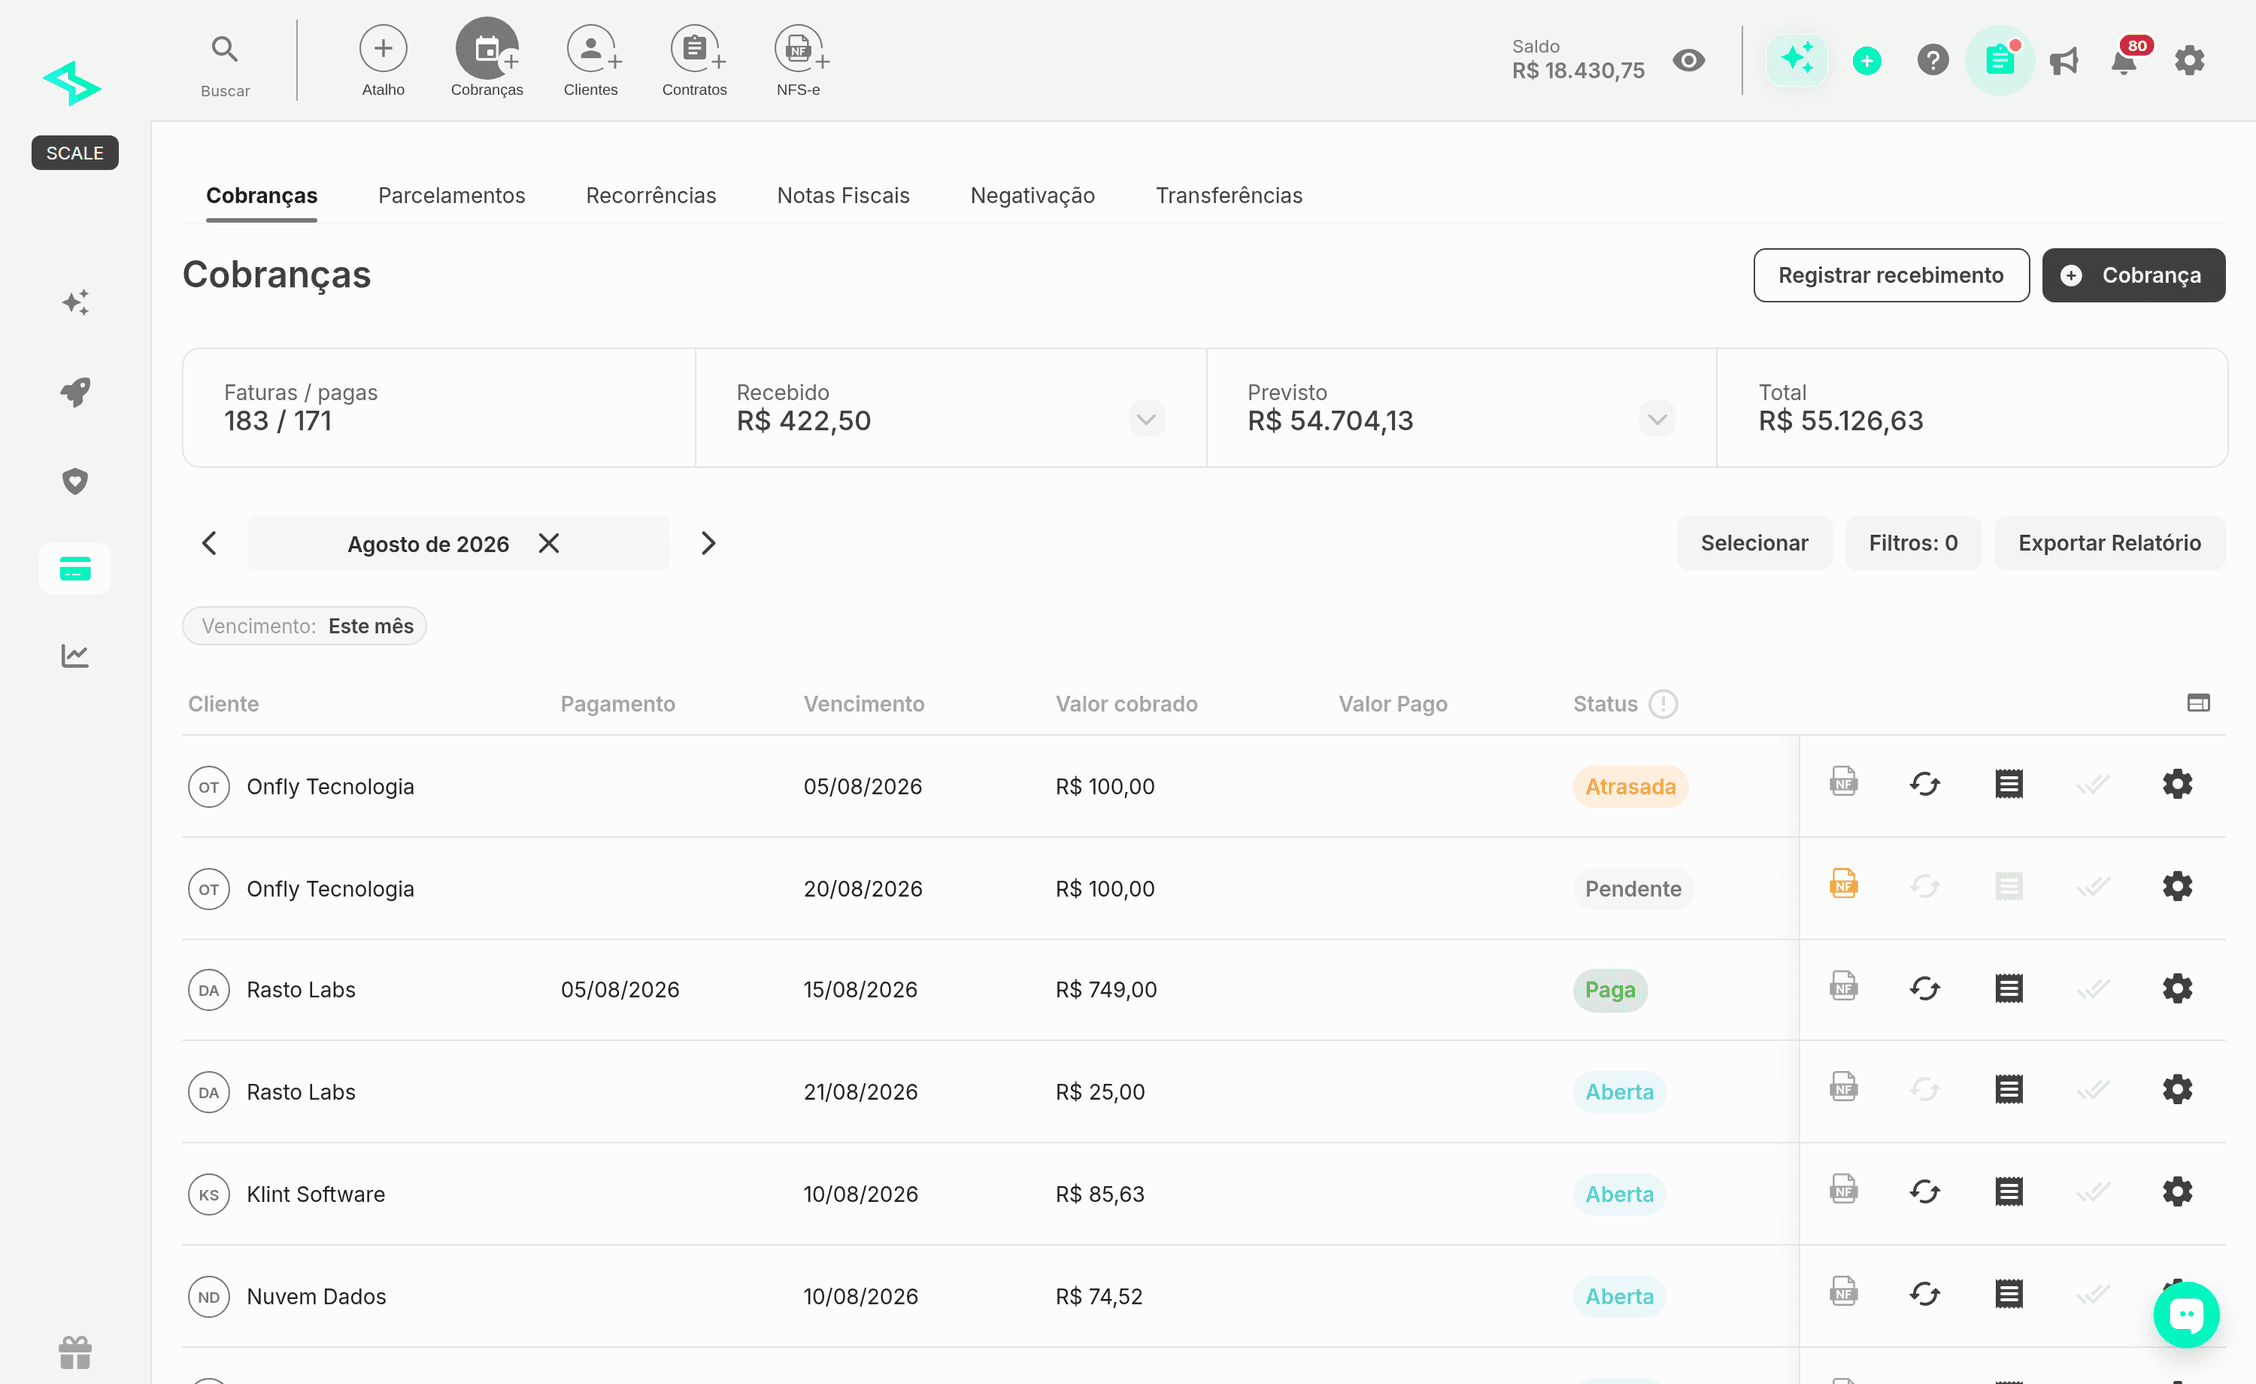Open the sidebar chart reports icon
The image size is (2256, 1384).
tap(75, 656)
